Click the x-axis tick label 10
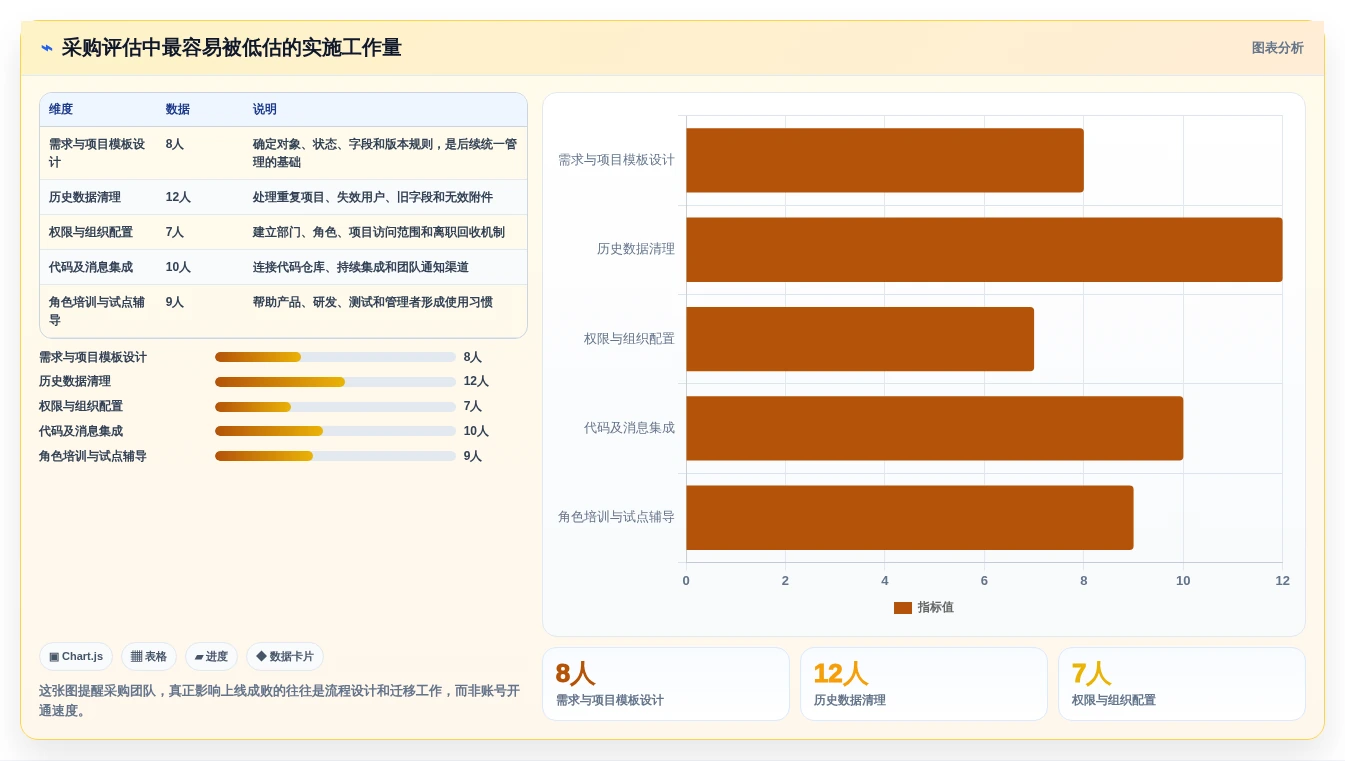Image resolution: width=1345 pixels, height=761 pixels. 1183,581
